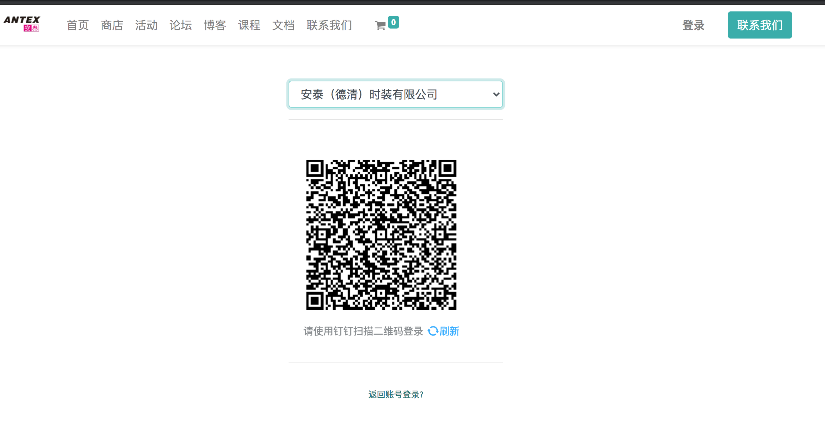Viewport: 825px width, 436px height.
Task: Open the company selection dropdown
Action: point(395,94)
